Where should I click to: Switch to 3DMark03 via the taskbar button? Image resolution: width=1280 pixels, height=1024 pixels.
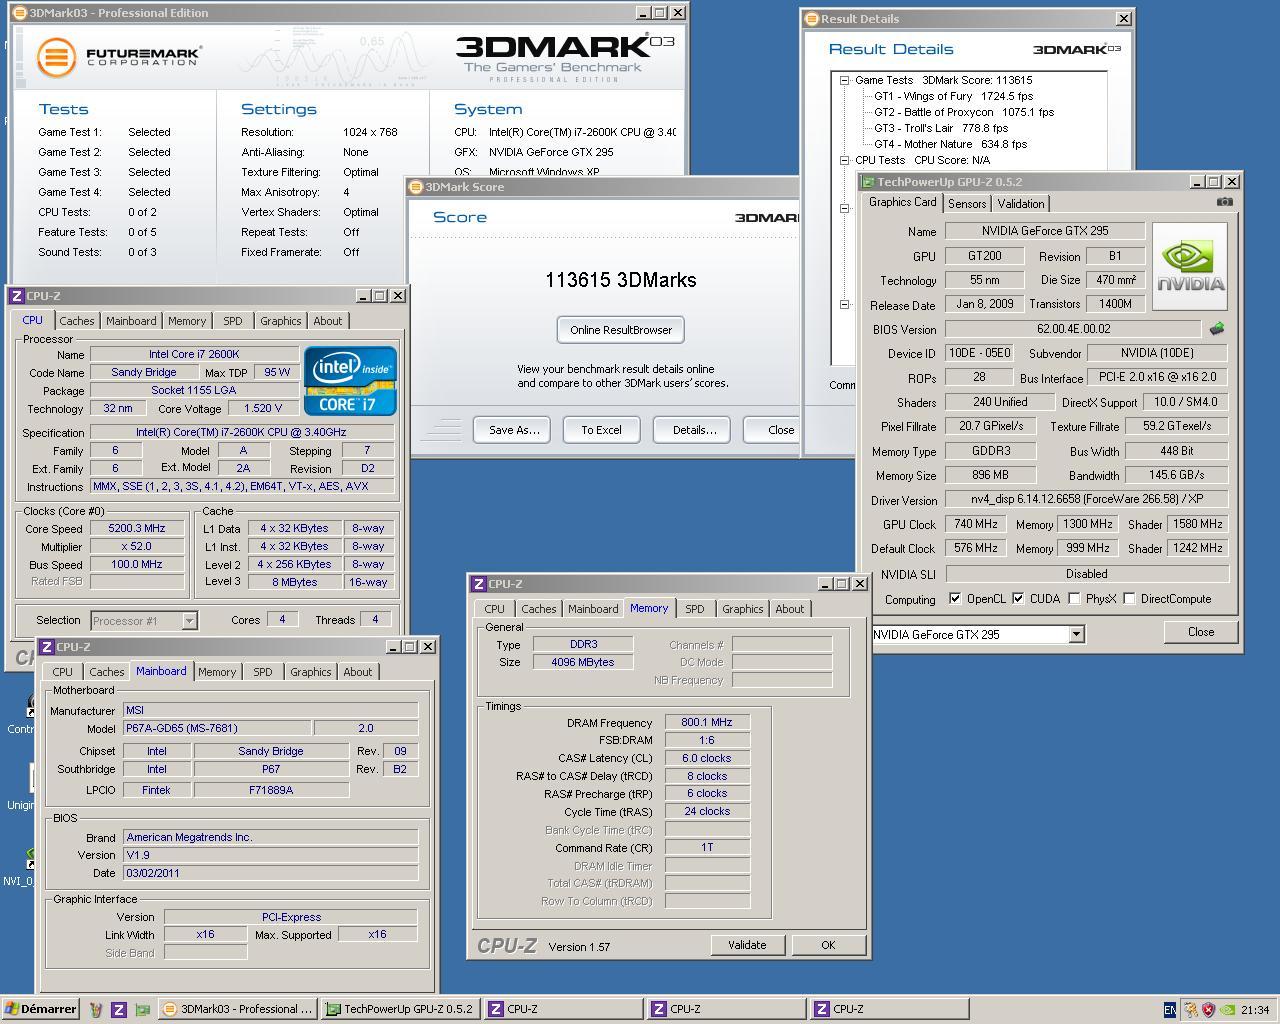click(x=238, y=1009)
